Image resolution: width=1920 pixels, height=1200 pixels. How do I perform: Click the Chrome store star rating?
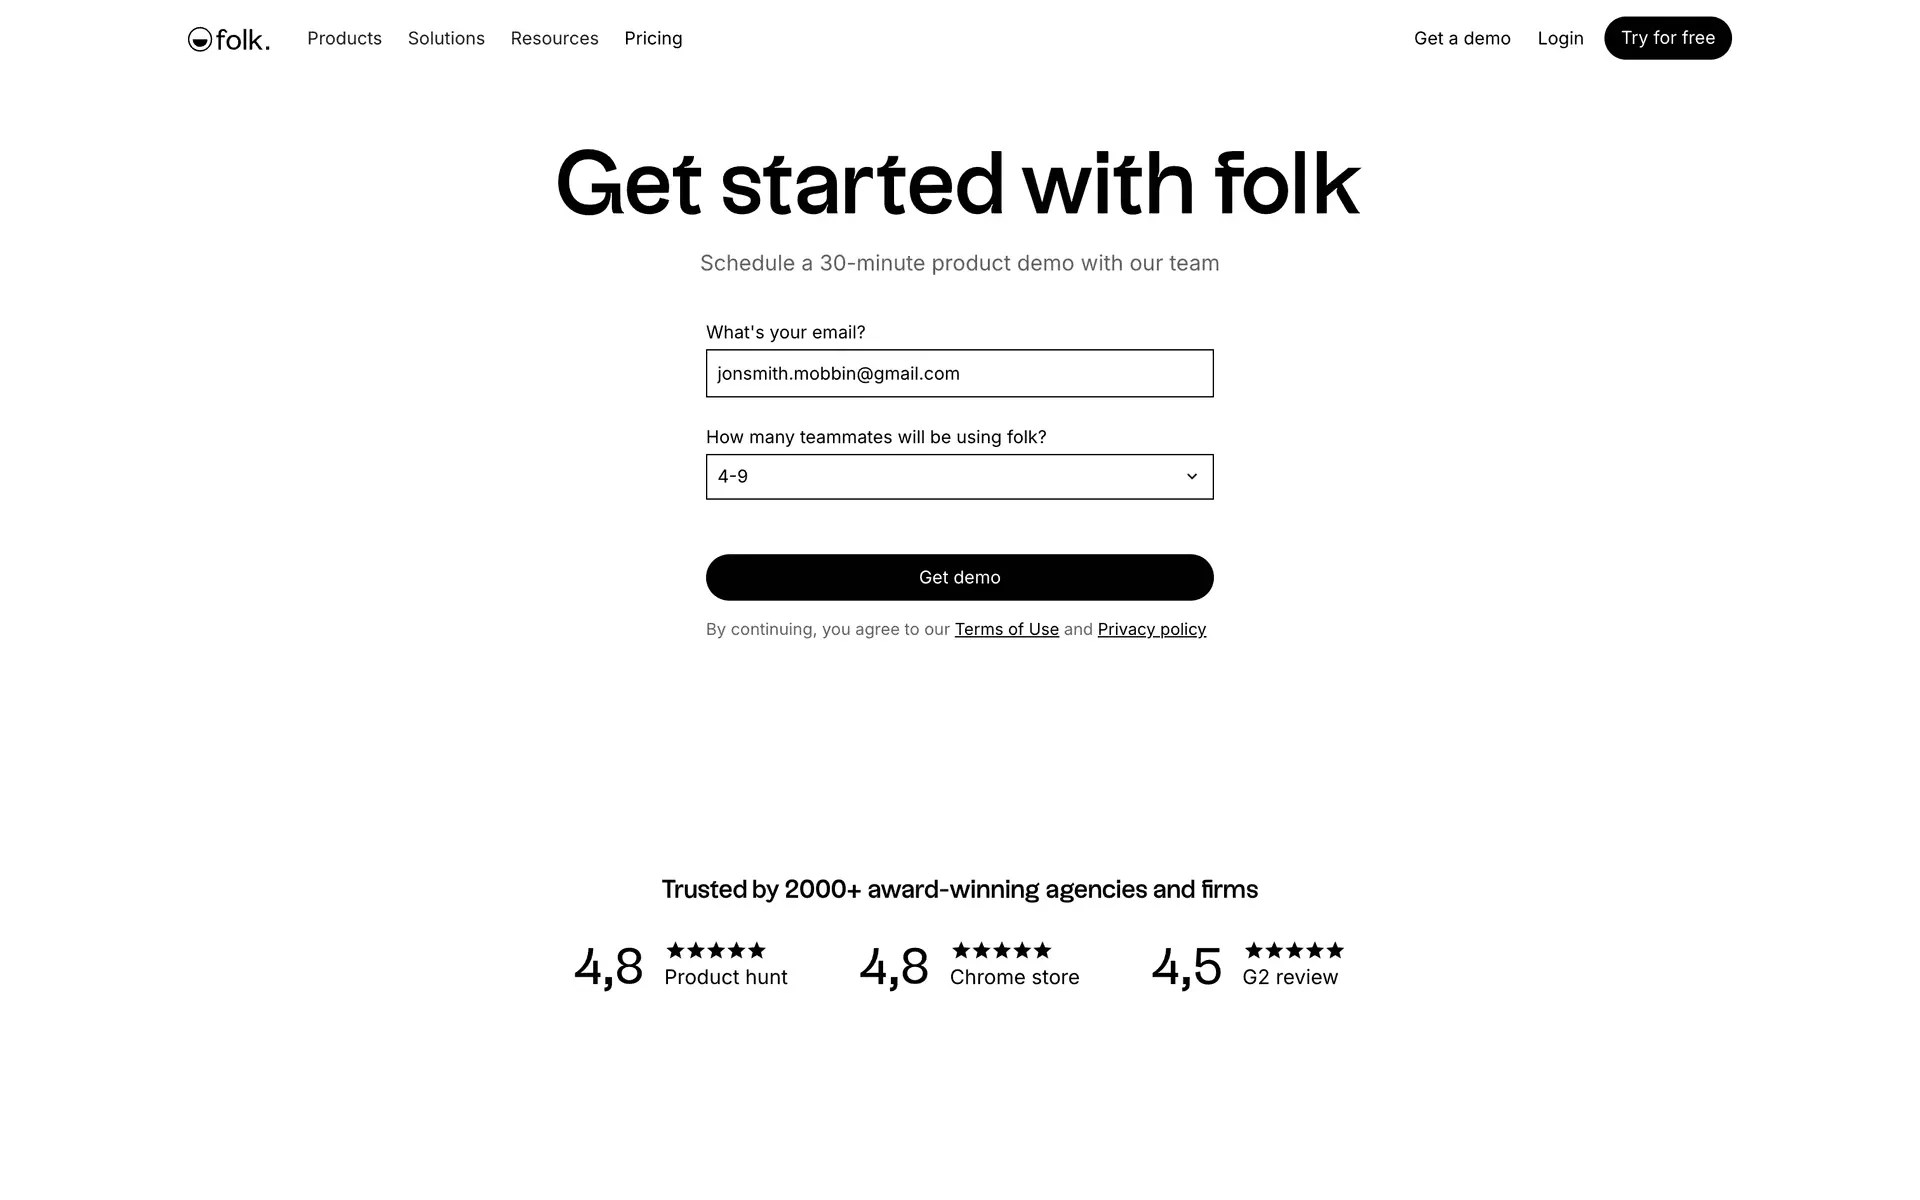[x=1001, y=950]
